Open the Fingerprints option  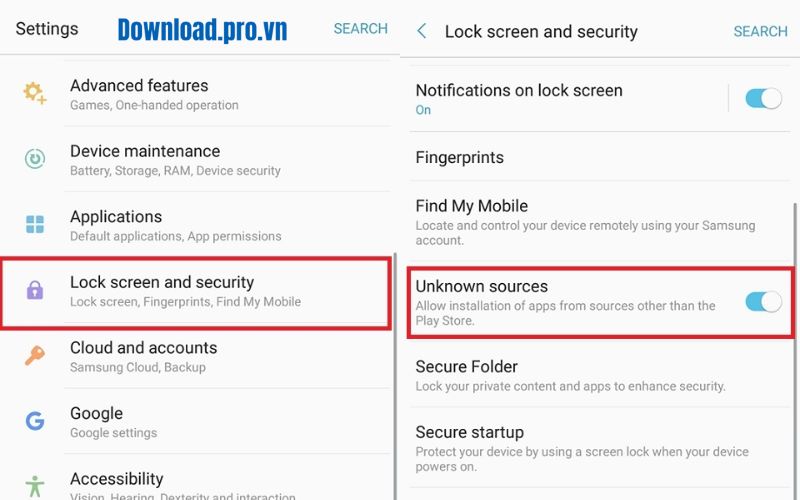[x=460, y=157]
